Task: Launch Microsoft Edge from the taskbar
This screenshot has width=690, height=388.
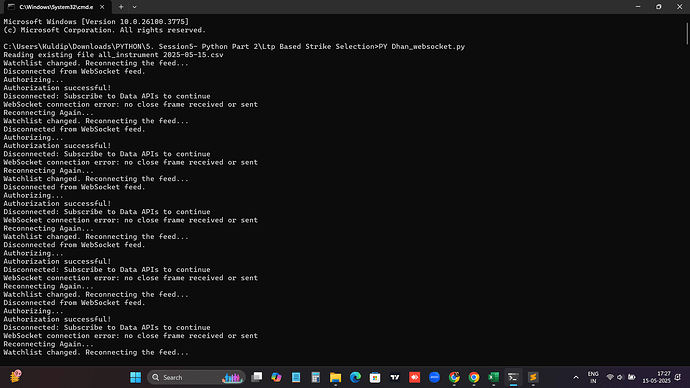Action: pos(355,377)
